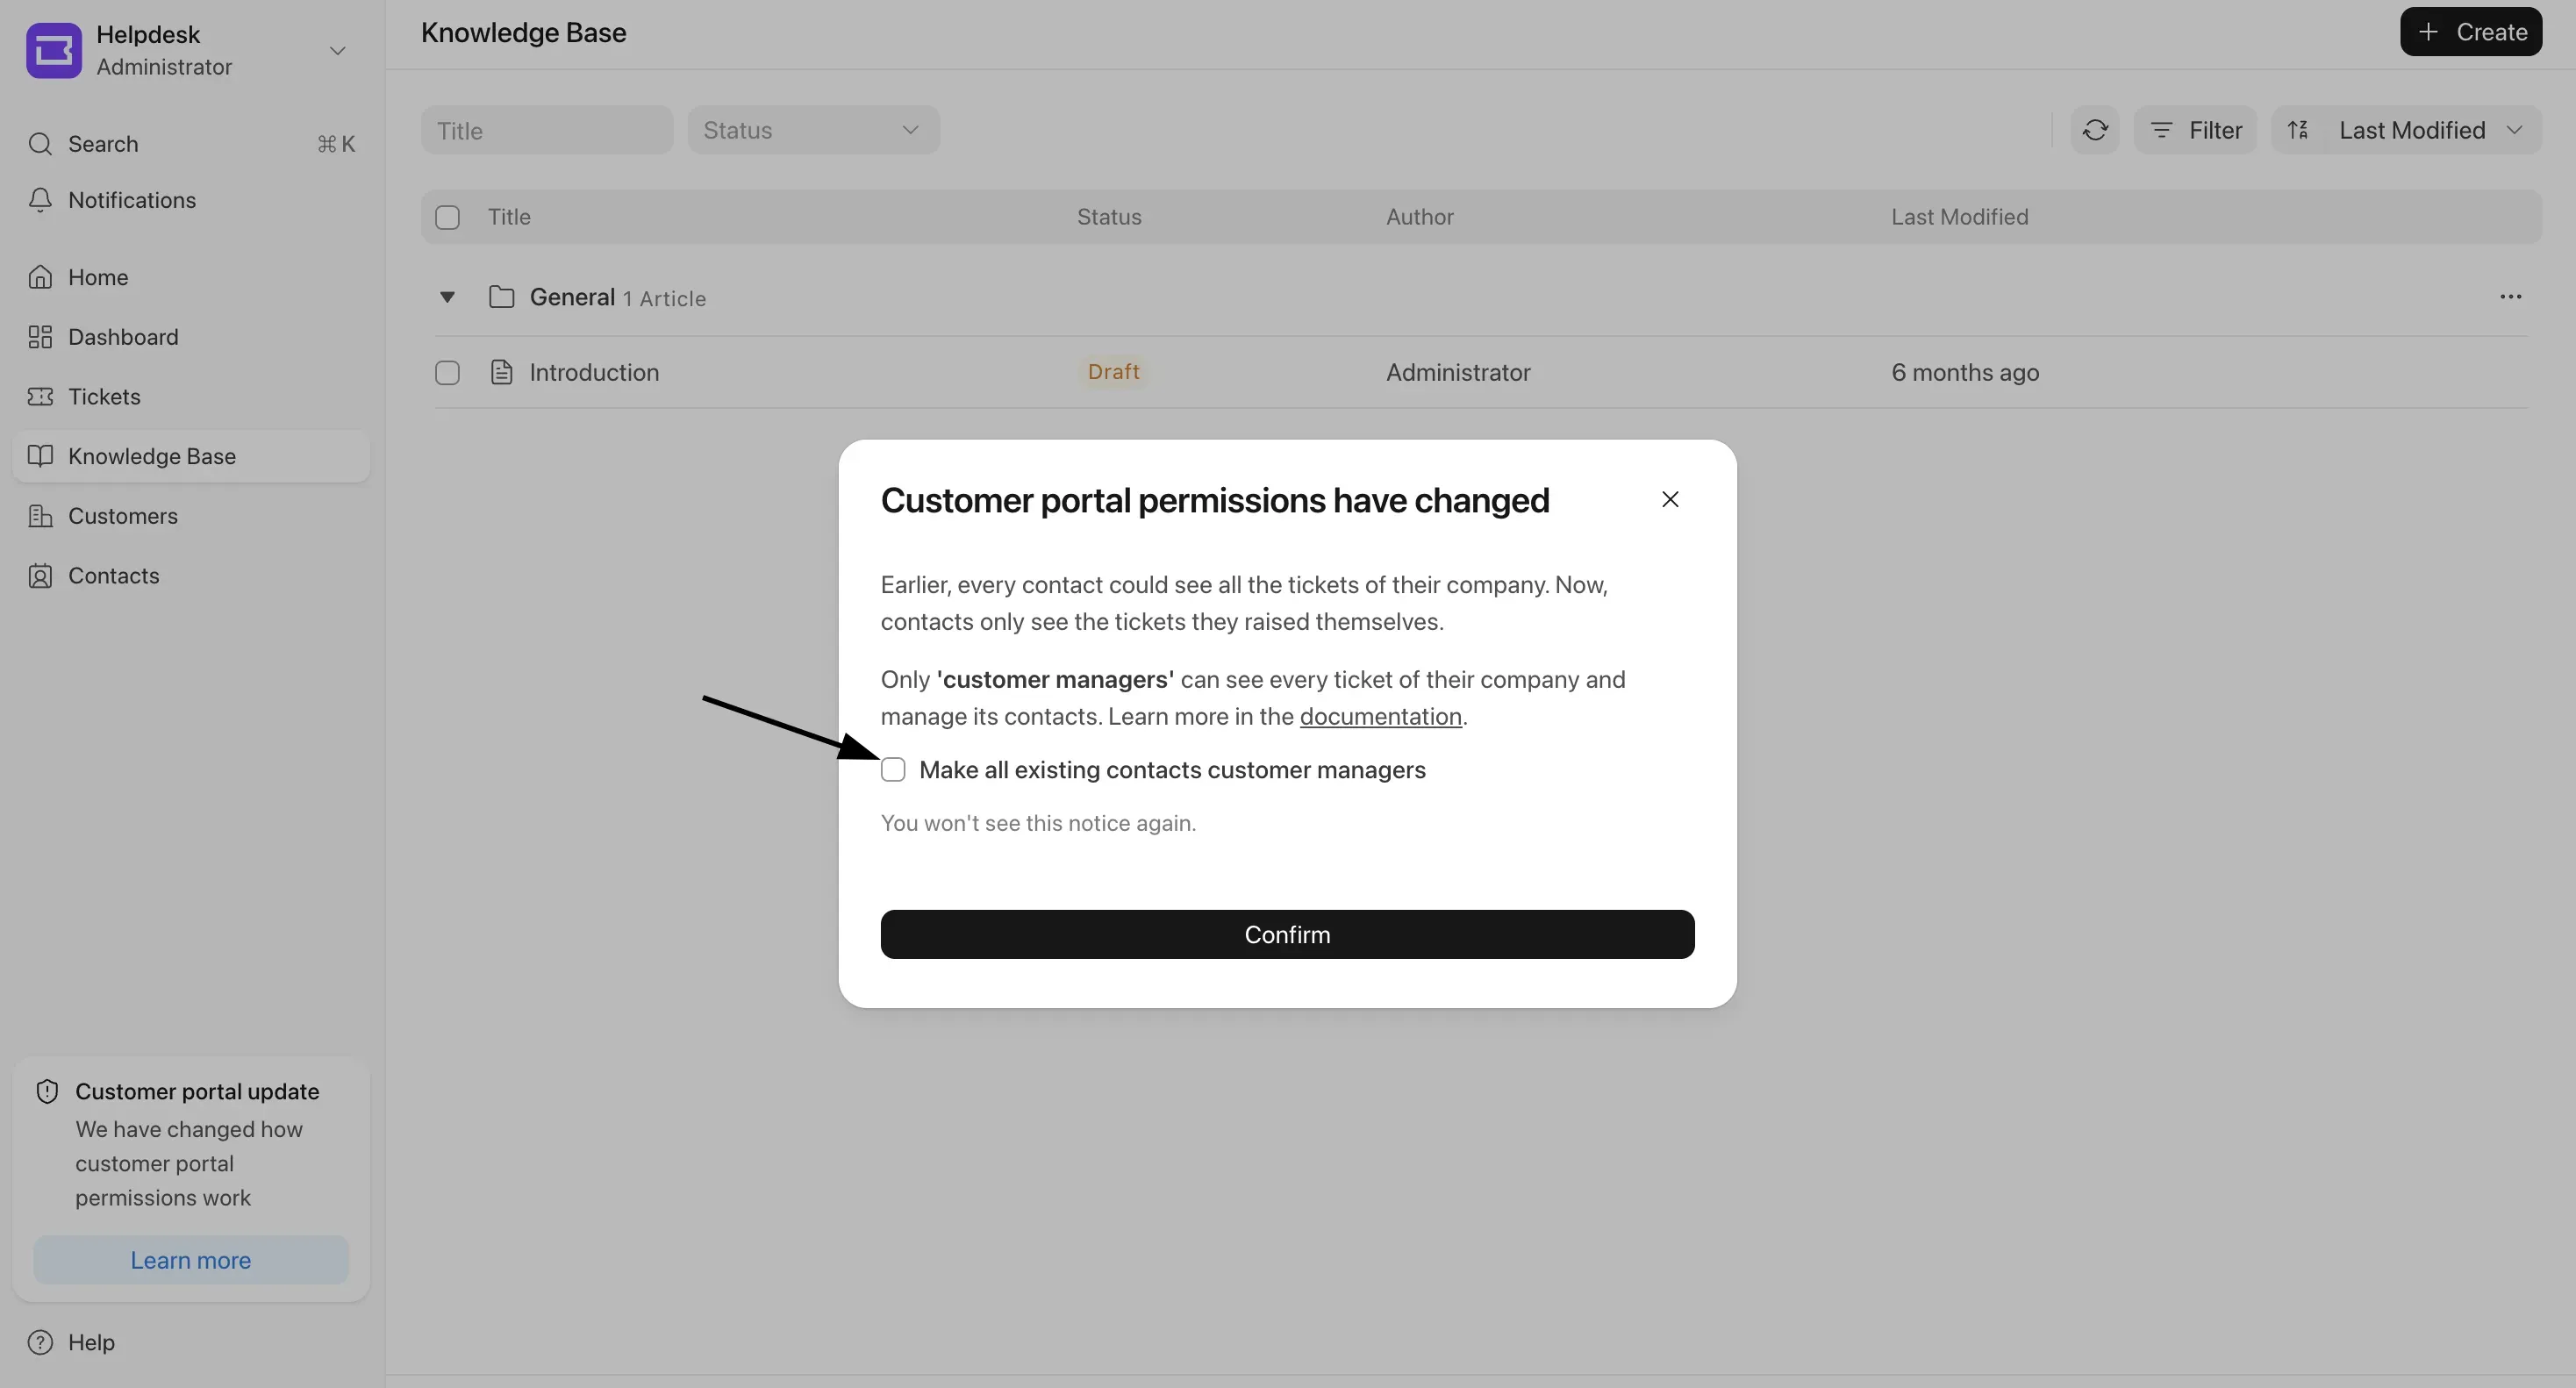Screen dimensions: 2576x1388
Task: Tick the Introduction article checkbox
Action: 447,372
